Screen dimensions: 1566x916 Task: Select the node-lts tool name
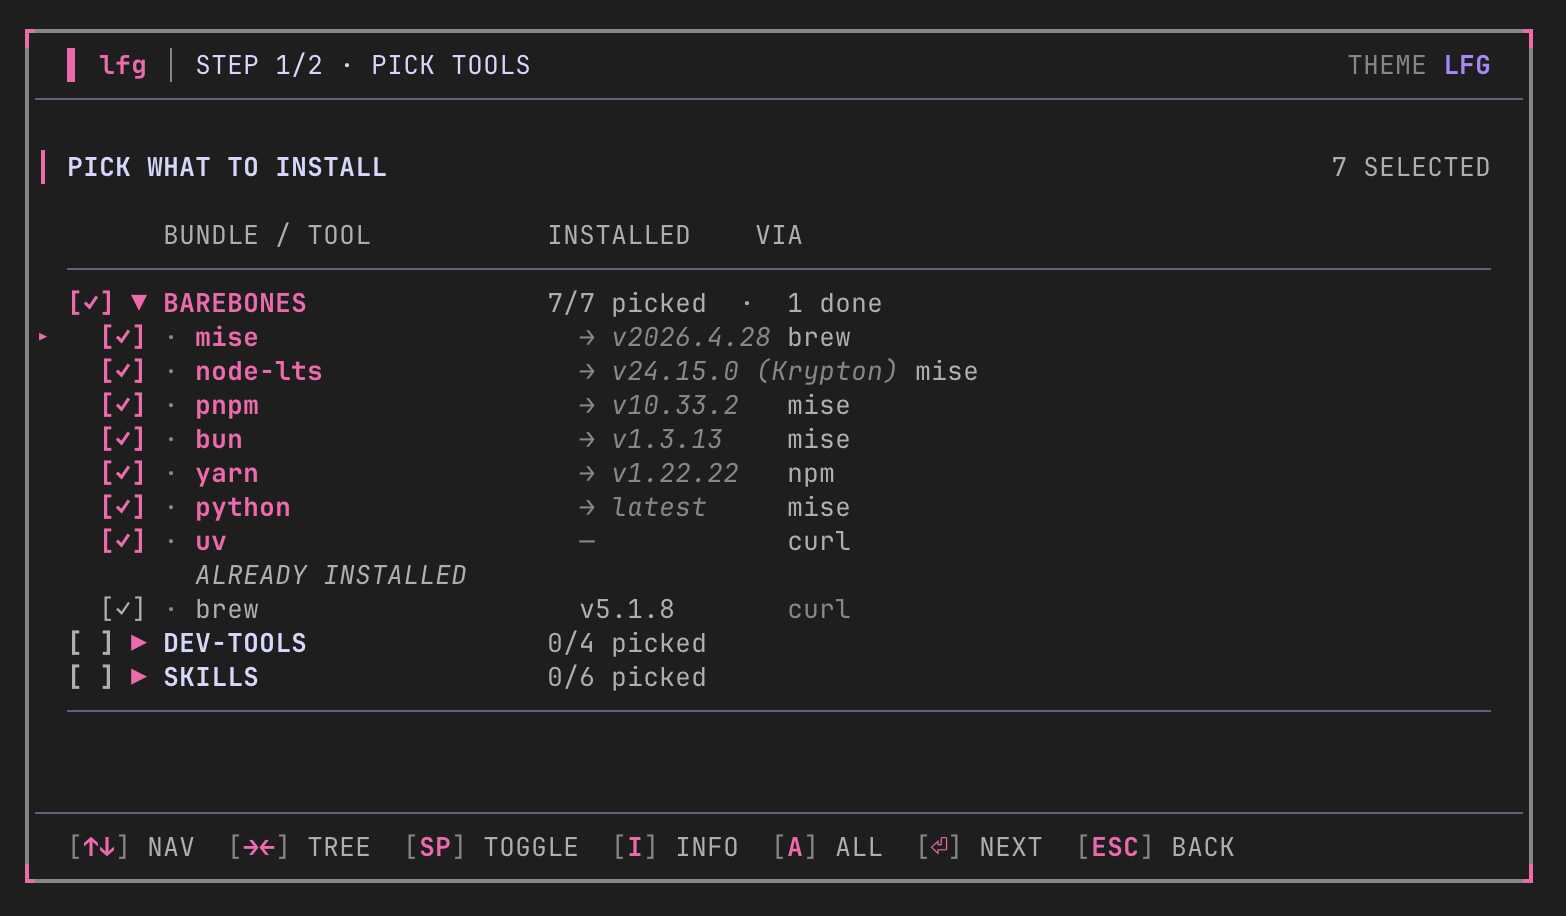coord(259,371)
